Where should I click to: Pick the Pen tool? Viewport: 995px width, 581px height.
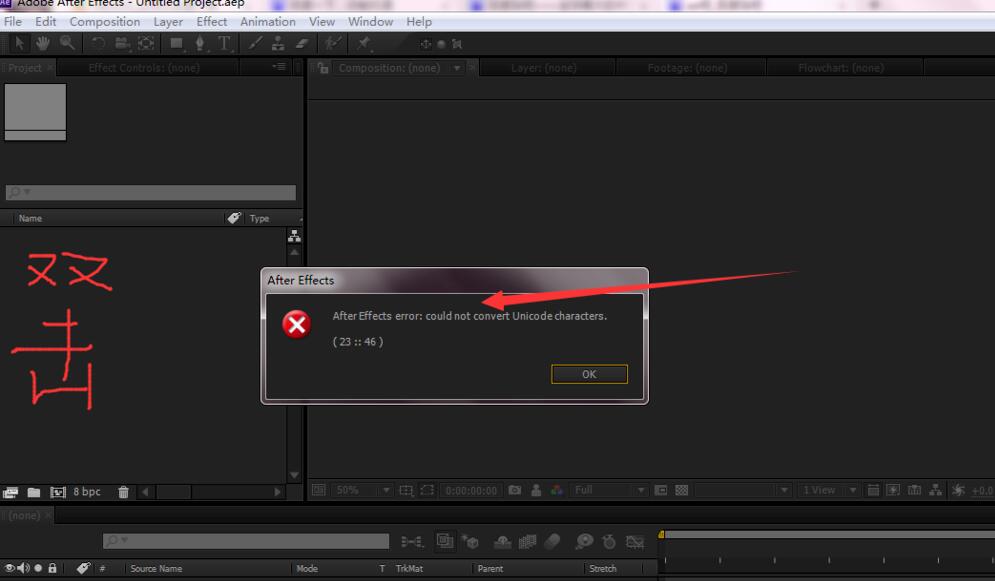200,43
